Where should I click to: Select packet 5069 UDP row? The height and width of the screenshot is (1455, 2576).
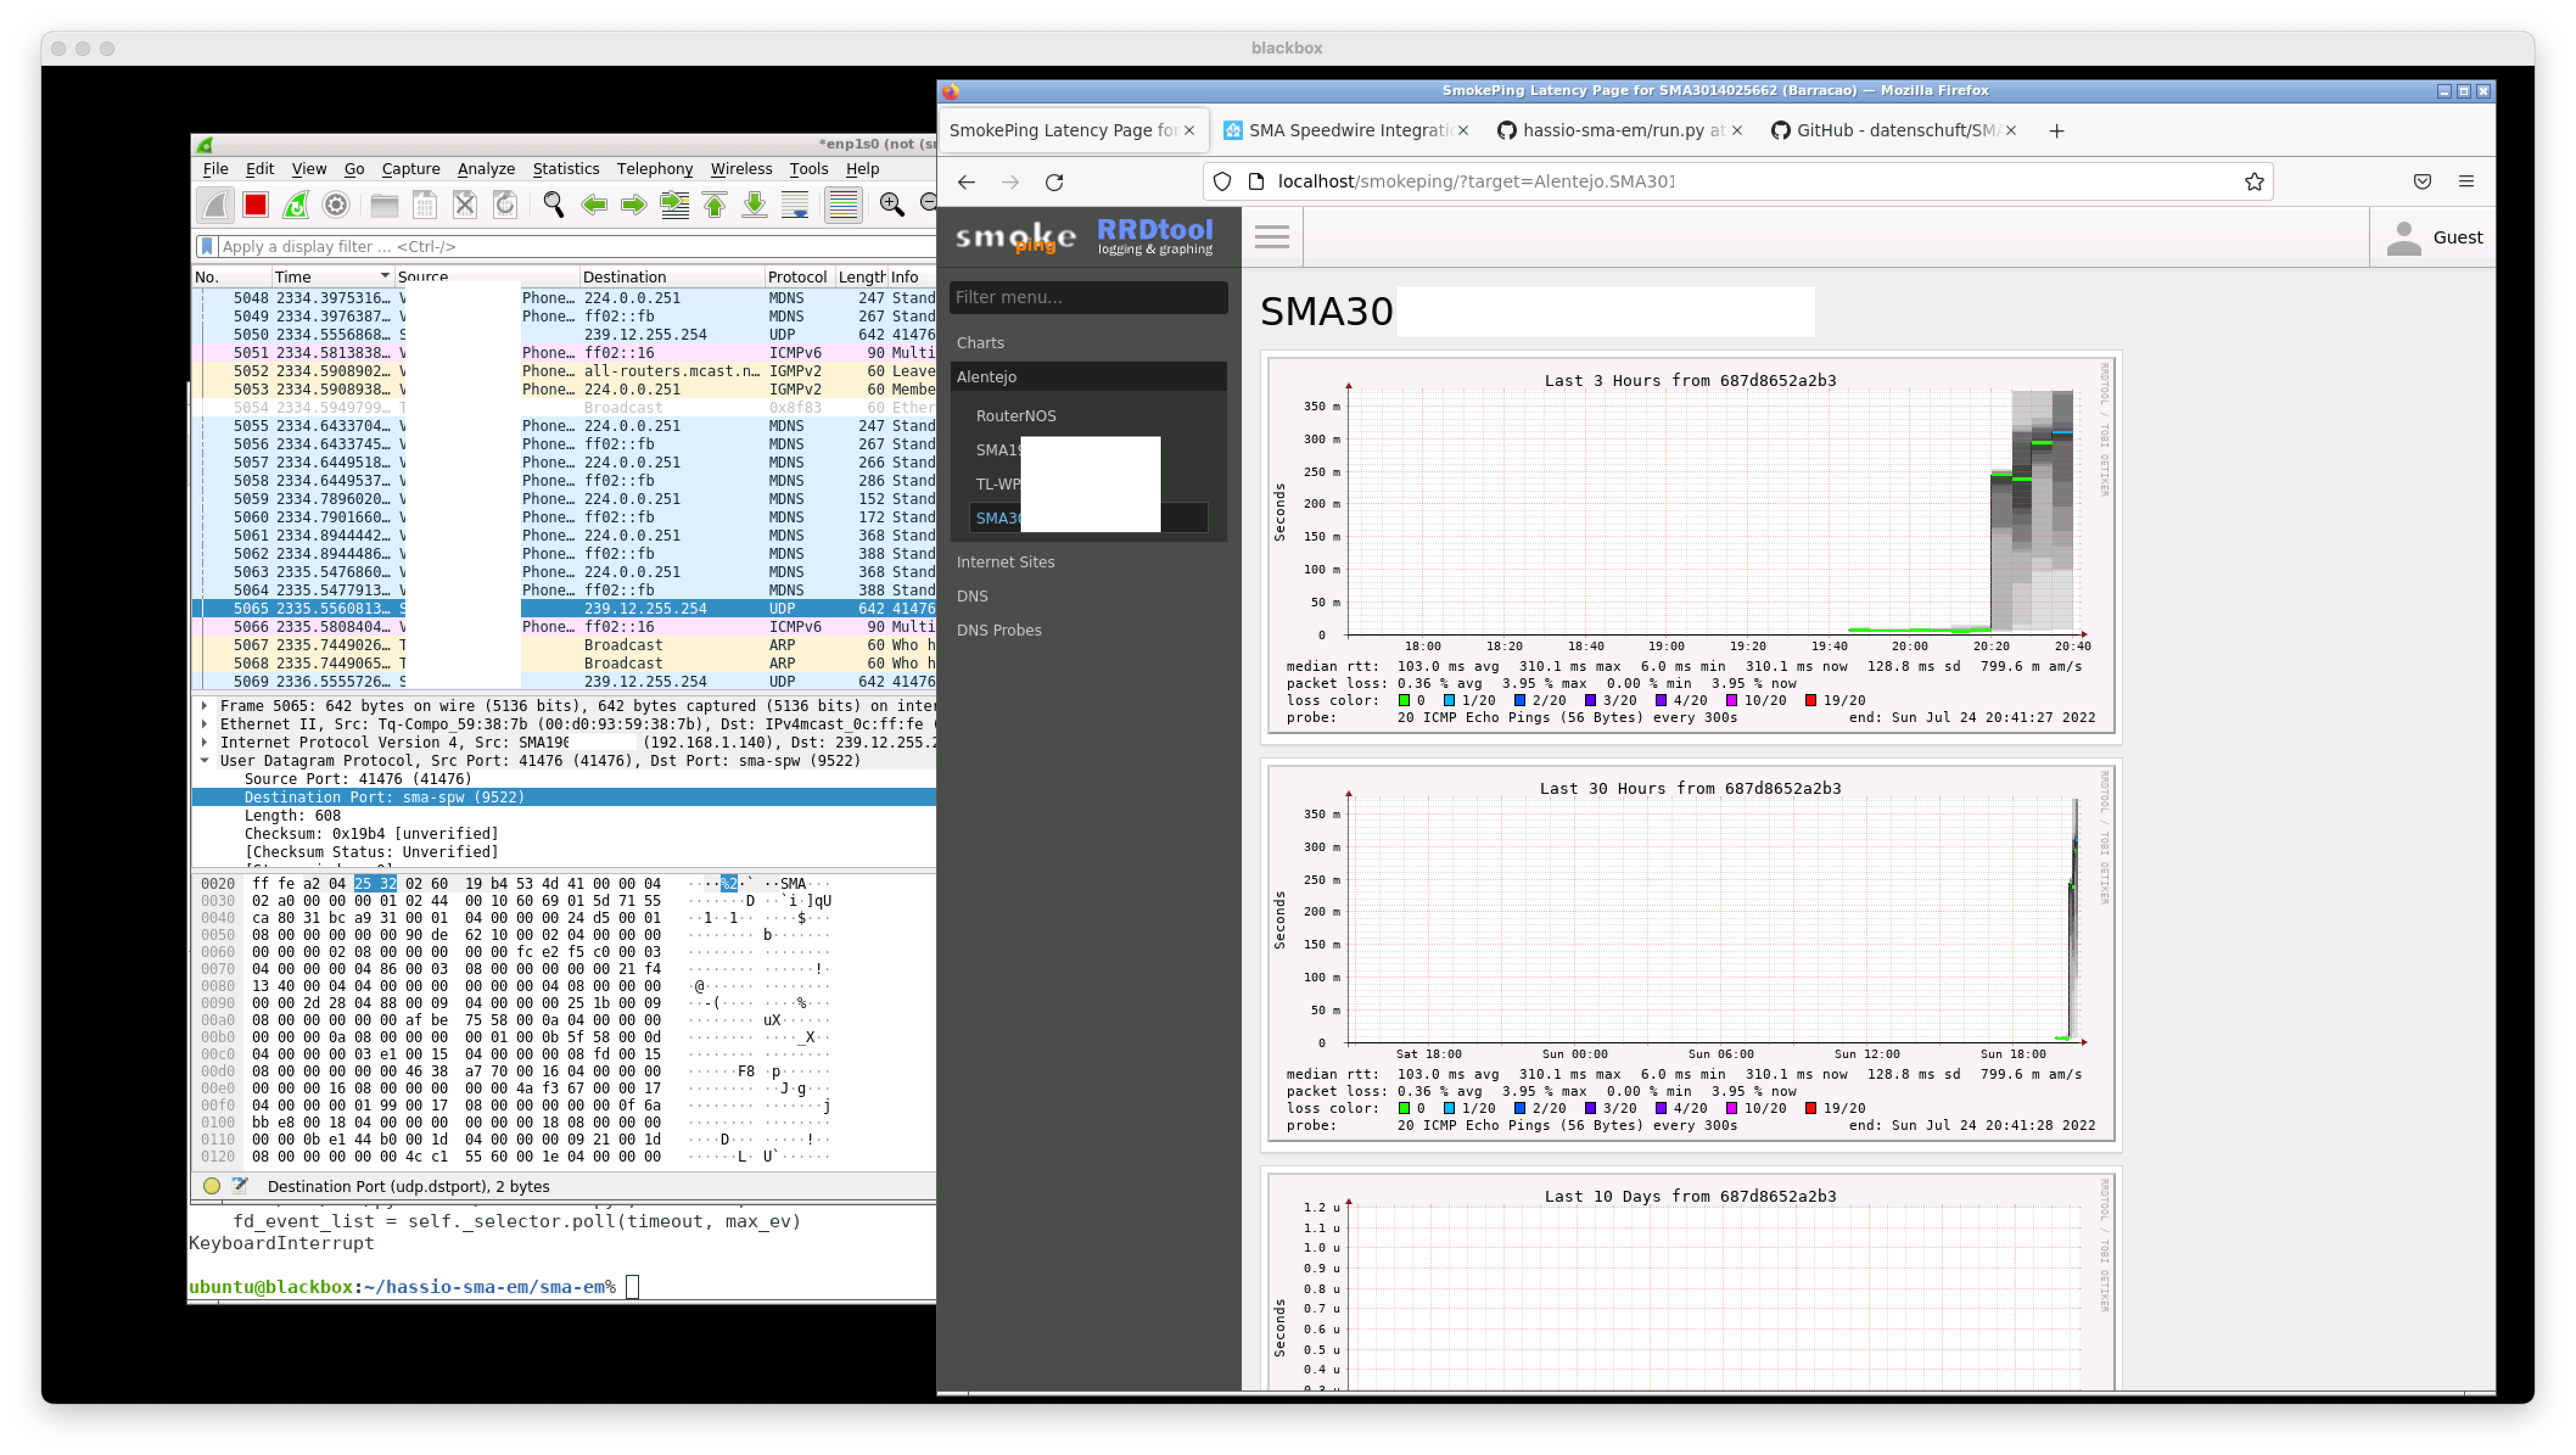point(564,682)
